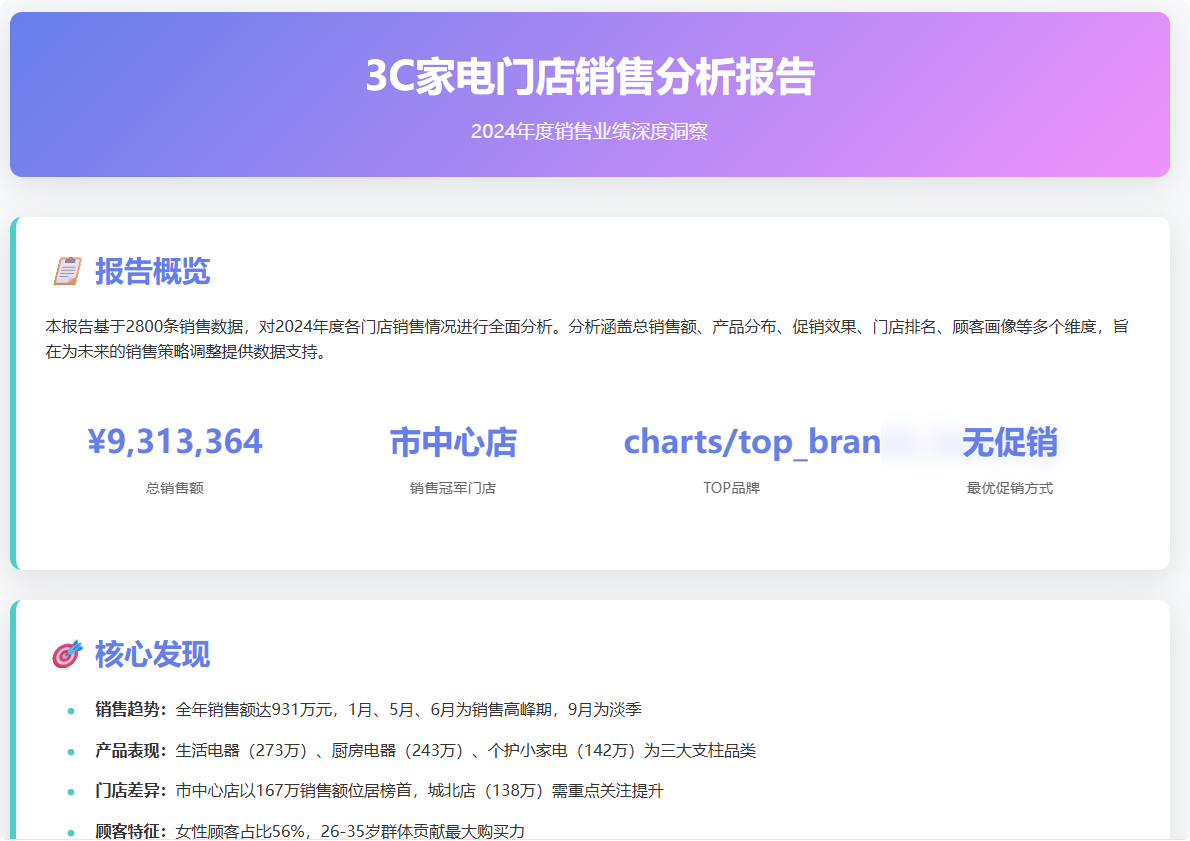
Task: Click the subtitle 2024年度销售业绩深度洞察
Action: pyautogui.click(x=590, y=131)
